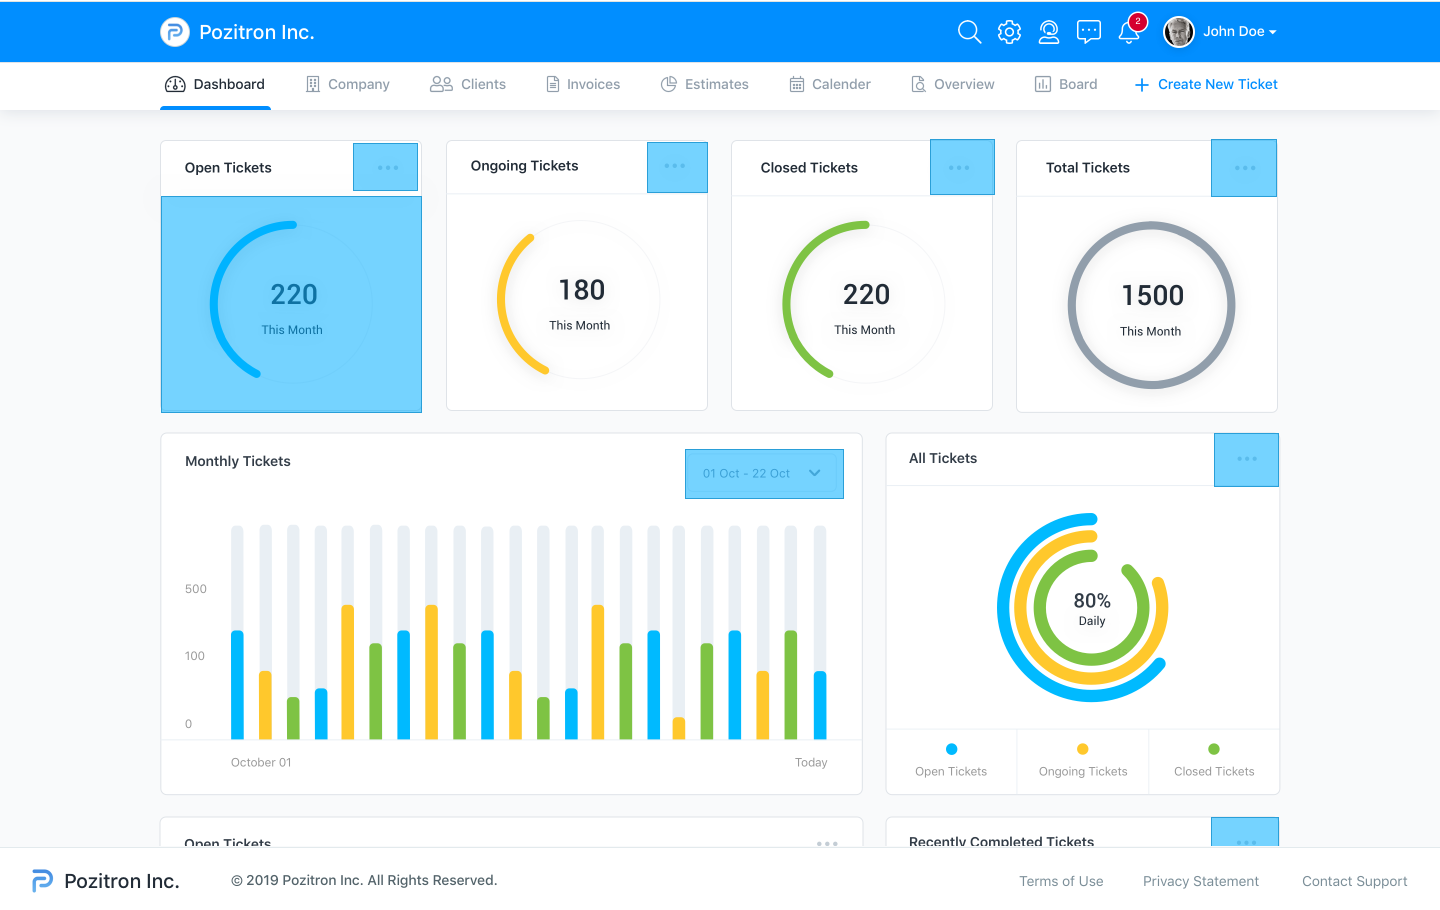This screenshot has height=910, width=1440.
Task: Click the Dashboard gauge icon
Action: click(x=175, y=84)
